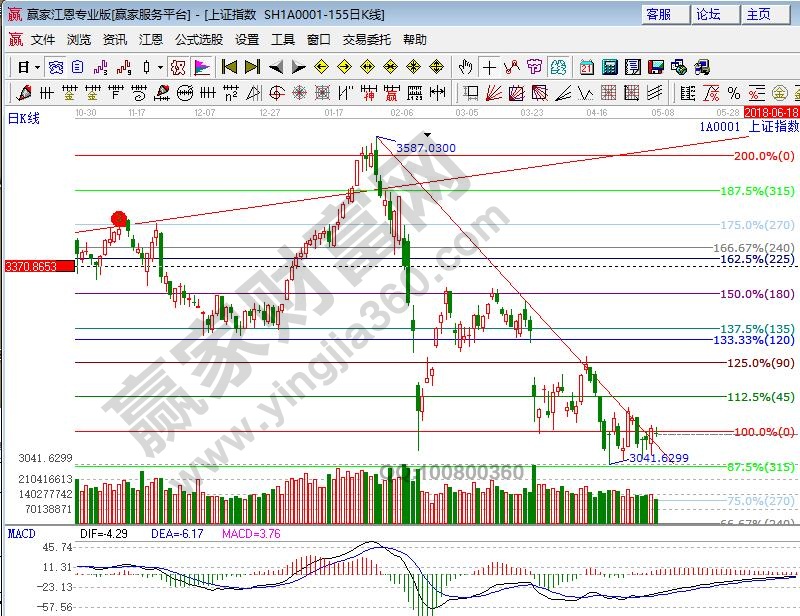
Task: Select the Gann fan lines tool
Action: click(493, 94)
